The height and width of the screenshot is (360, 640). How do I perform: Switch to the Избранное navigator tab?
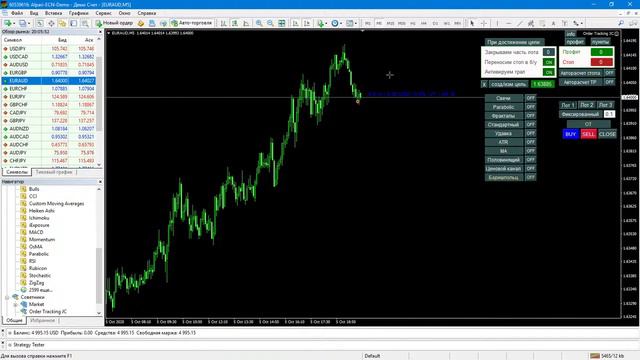(42, 320)
